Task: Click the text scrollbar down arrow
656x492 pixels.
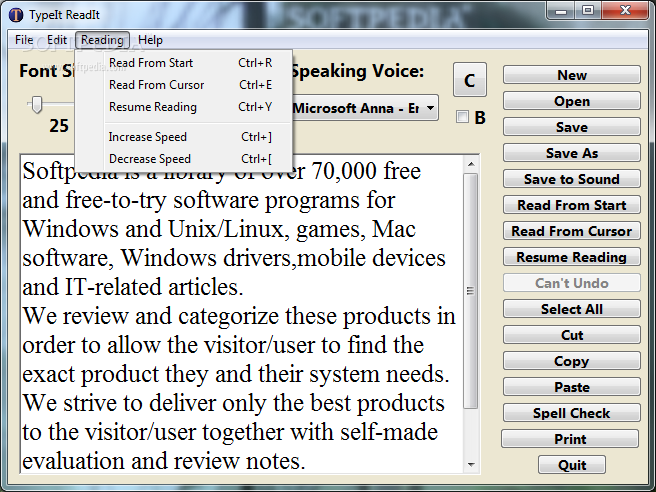Action: (x=471, y=464)
